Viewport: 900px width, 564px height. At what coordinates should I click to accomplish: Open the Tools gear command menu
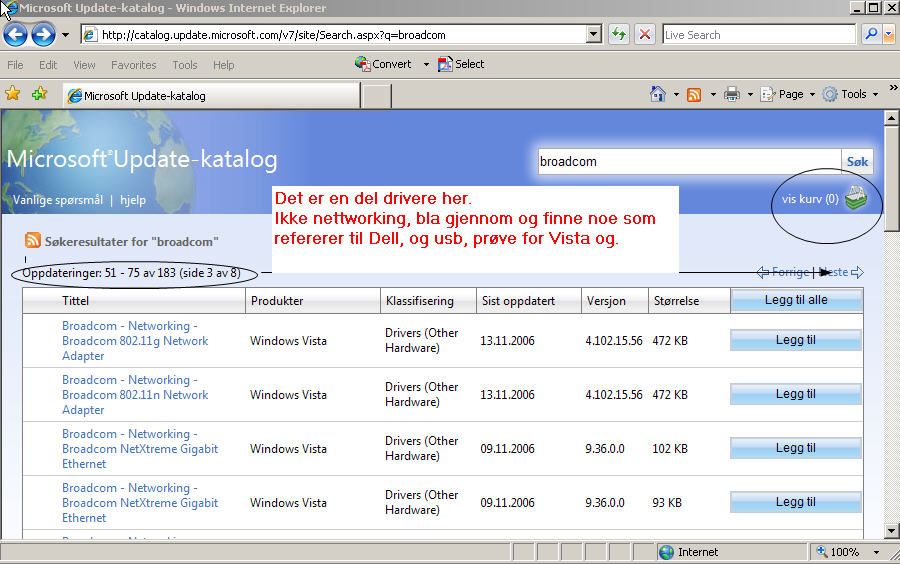click(x=849, y=94)
